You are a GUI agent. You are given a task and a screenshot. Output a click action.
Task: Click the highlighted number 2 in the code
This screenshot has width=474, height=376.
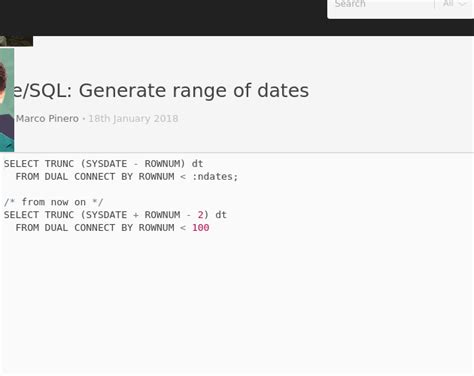pyautogui.click(x=200, y=215)
